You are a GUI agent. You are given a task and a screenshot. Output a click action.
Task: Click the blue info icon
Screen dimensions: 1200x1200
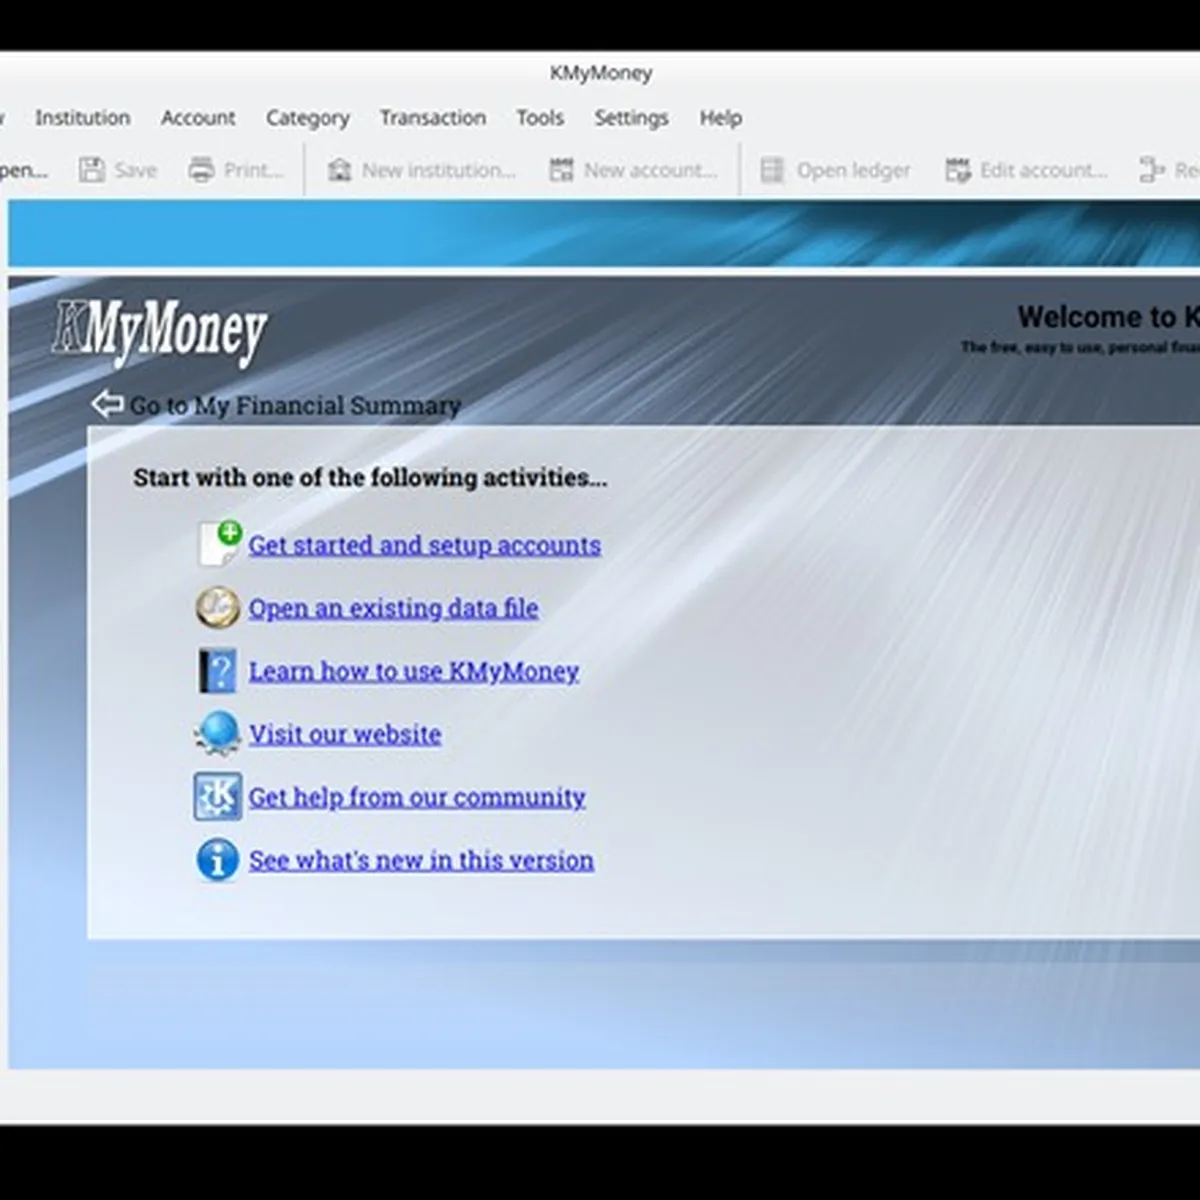click(x=218, y=860)
